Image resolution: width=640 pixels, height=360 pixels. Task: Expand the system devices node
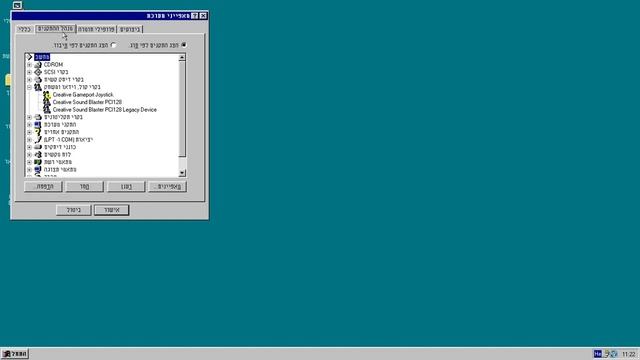29,124
